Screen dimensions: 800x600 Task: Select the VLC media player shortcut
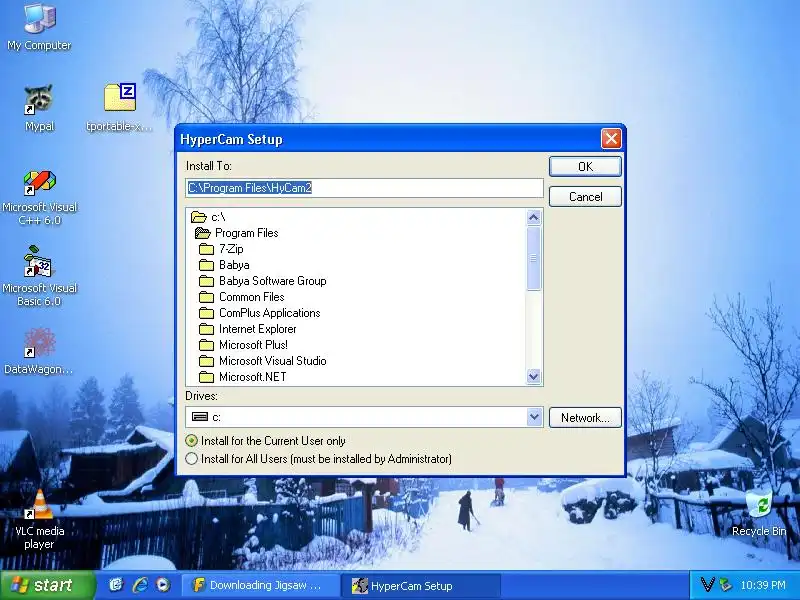click(39, 519)
